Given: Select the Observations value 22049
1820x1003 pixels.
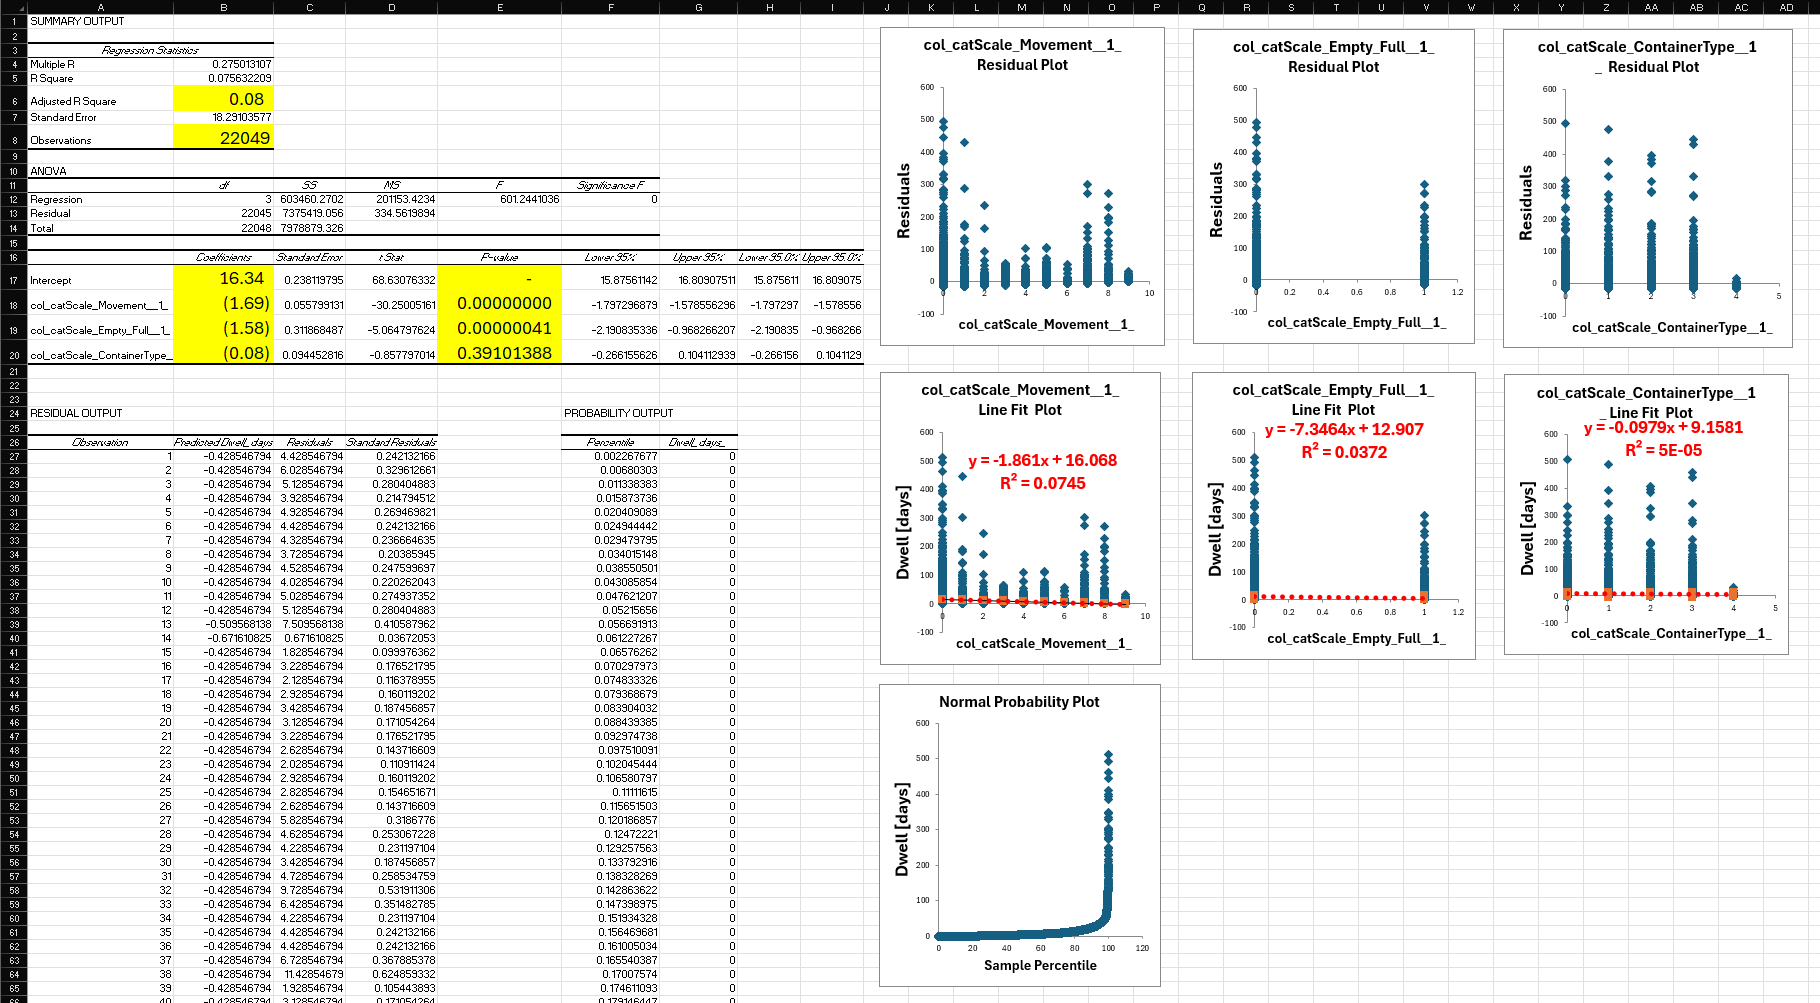Looking at the screenshot, I should click(x=223, y=138).
